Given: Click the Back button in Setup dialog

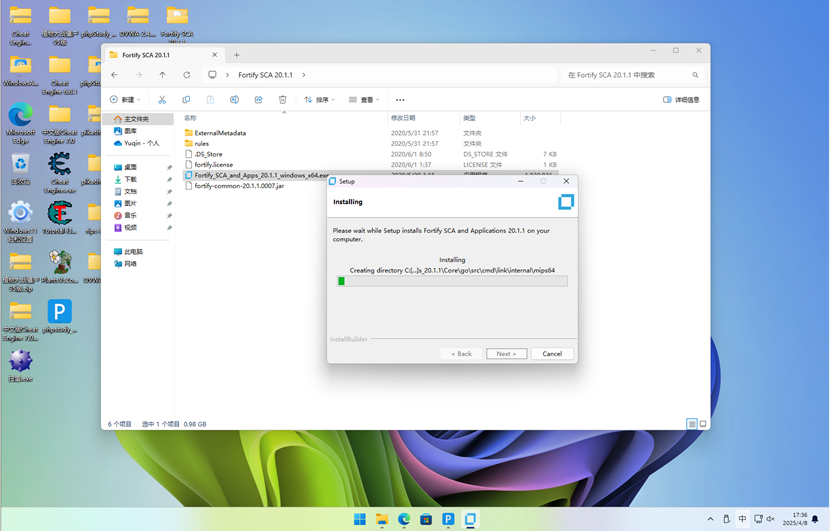Looking at the screenshot, I should click(461, 354).
